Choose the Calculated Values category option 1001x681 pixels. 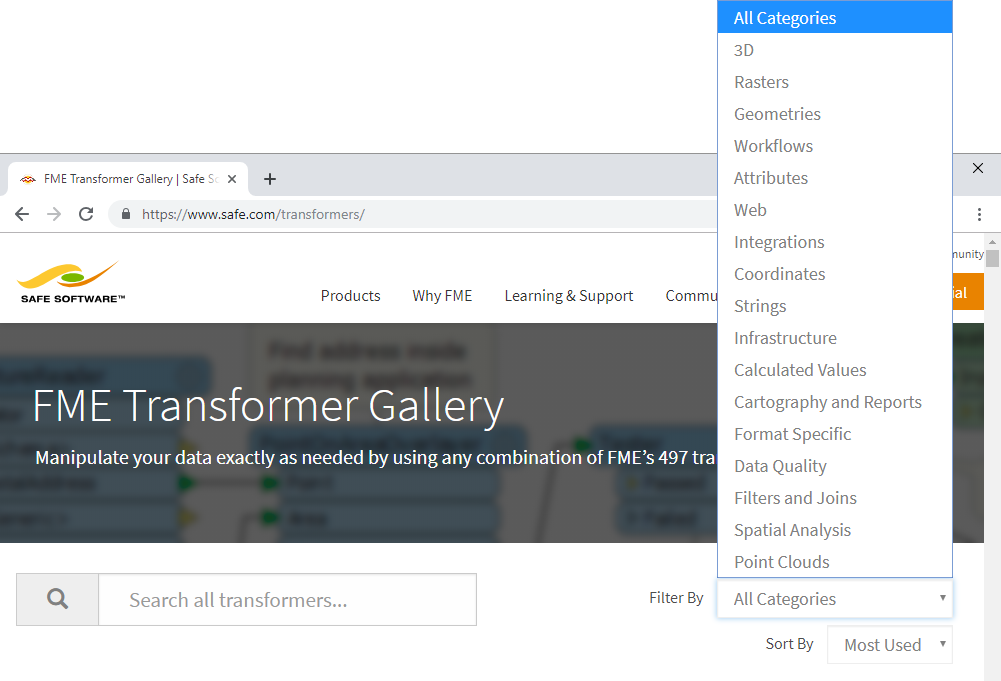click(x=835, y=370)
